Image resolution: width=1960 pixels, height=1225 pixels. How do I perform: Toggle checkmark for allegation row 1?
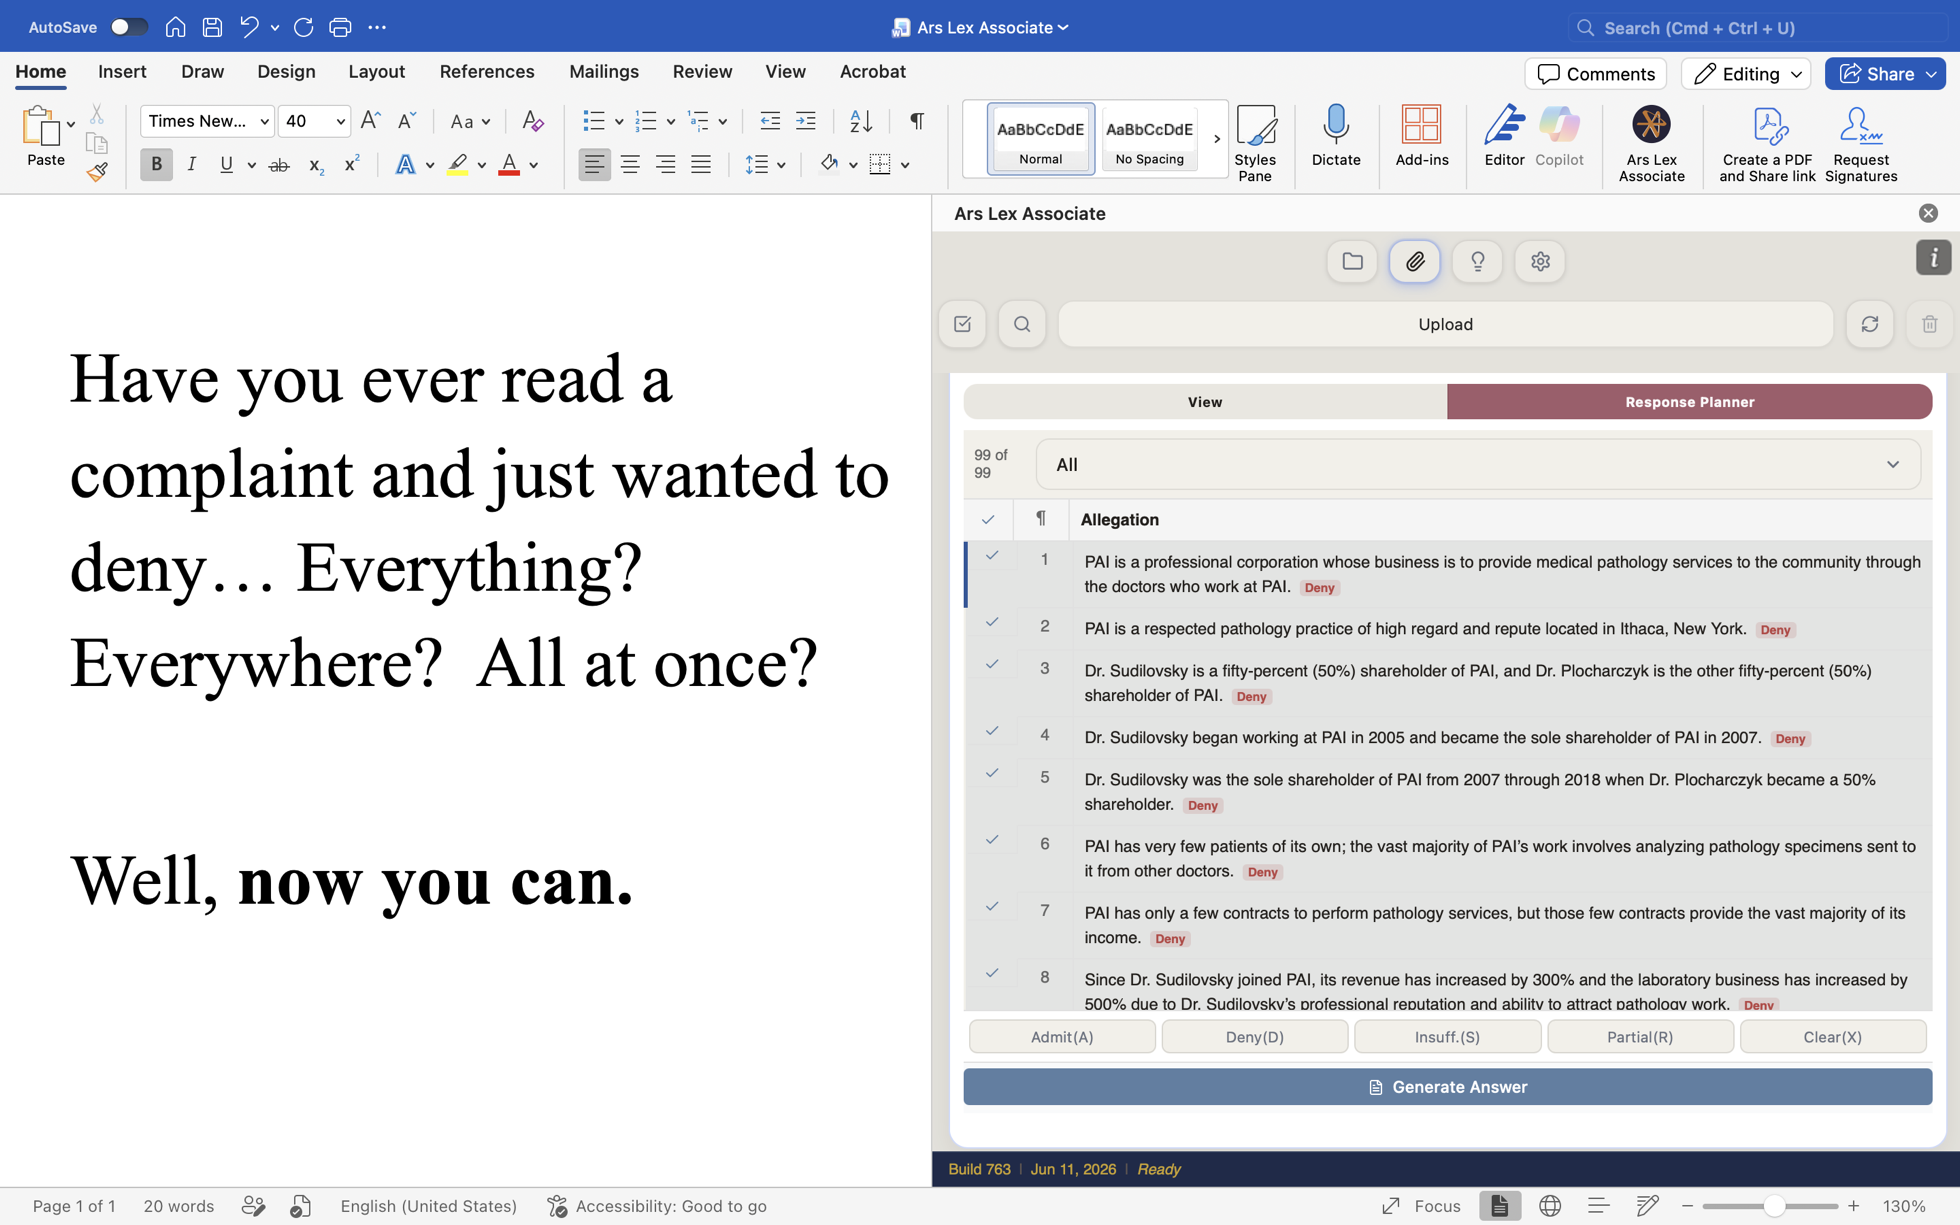[991, 556]
